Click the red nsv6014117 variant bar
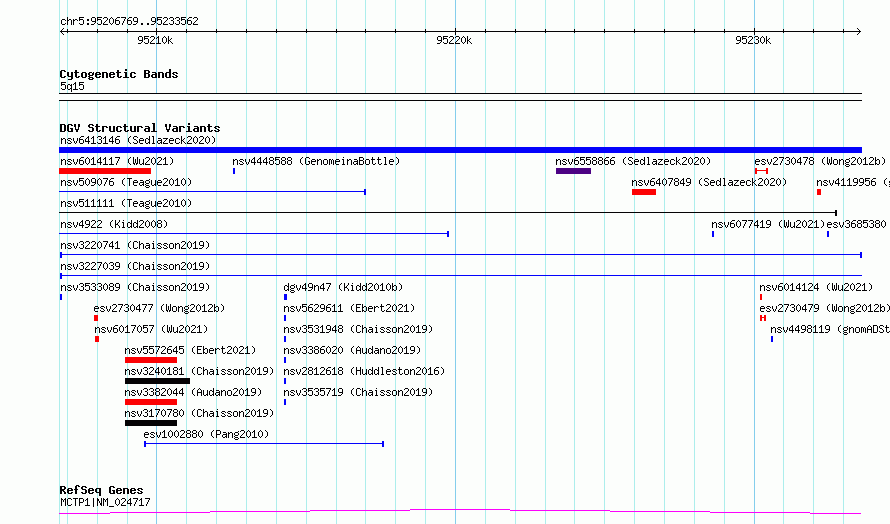890x524 pixels. pos(105,171)
